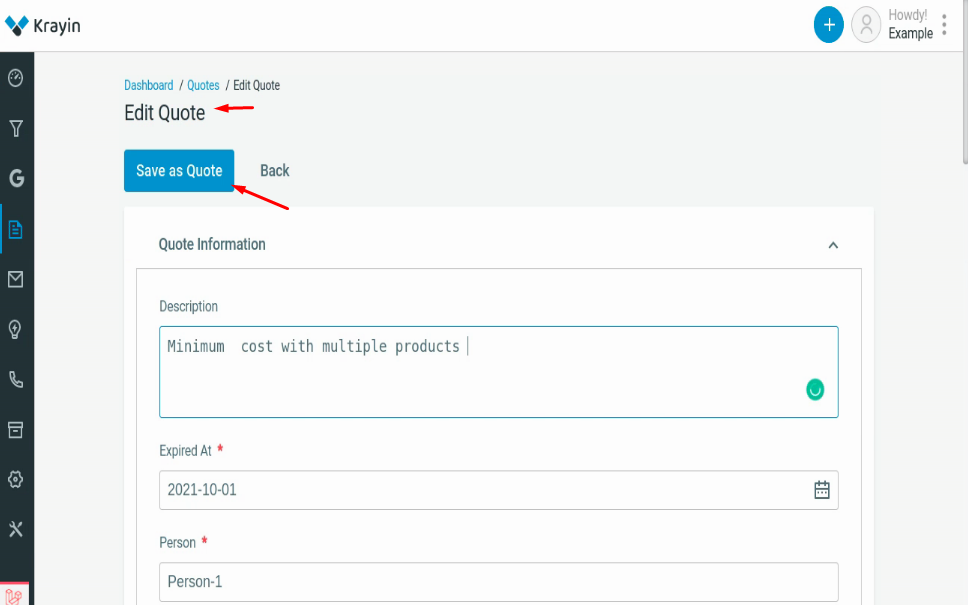The width and height of the screenshot is (968, 605).
Task: Open the Dashboard speedometer icon in sidebar
Action: click(x=16, y=78)
